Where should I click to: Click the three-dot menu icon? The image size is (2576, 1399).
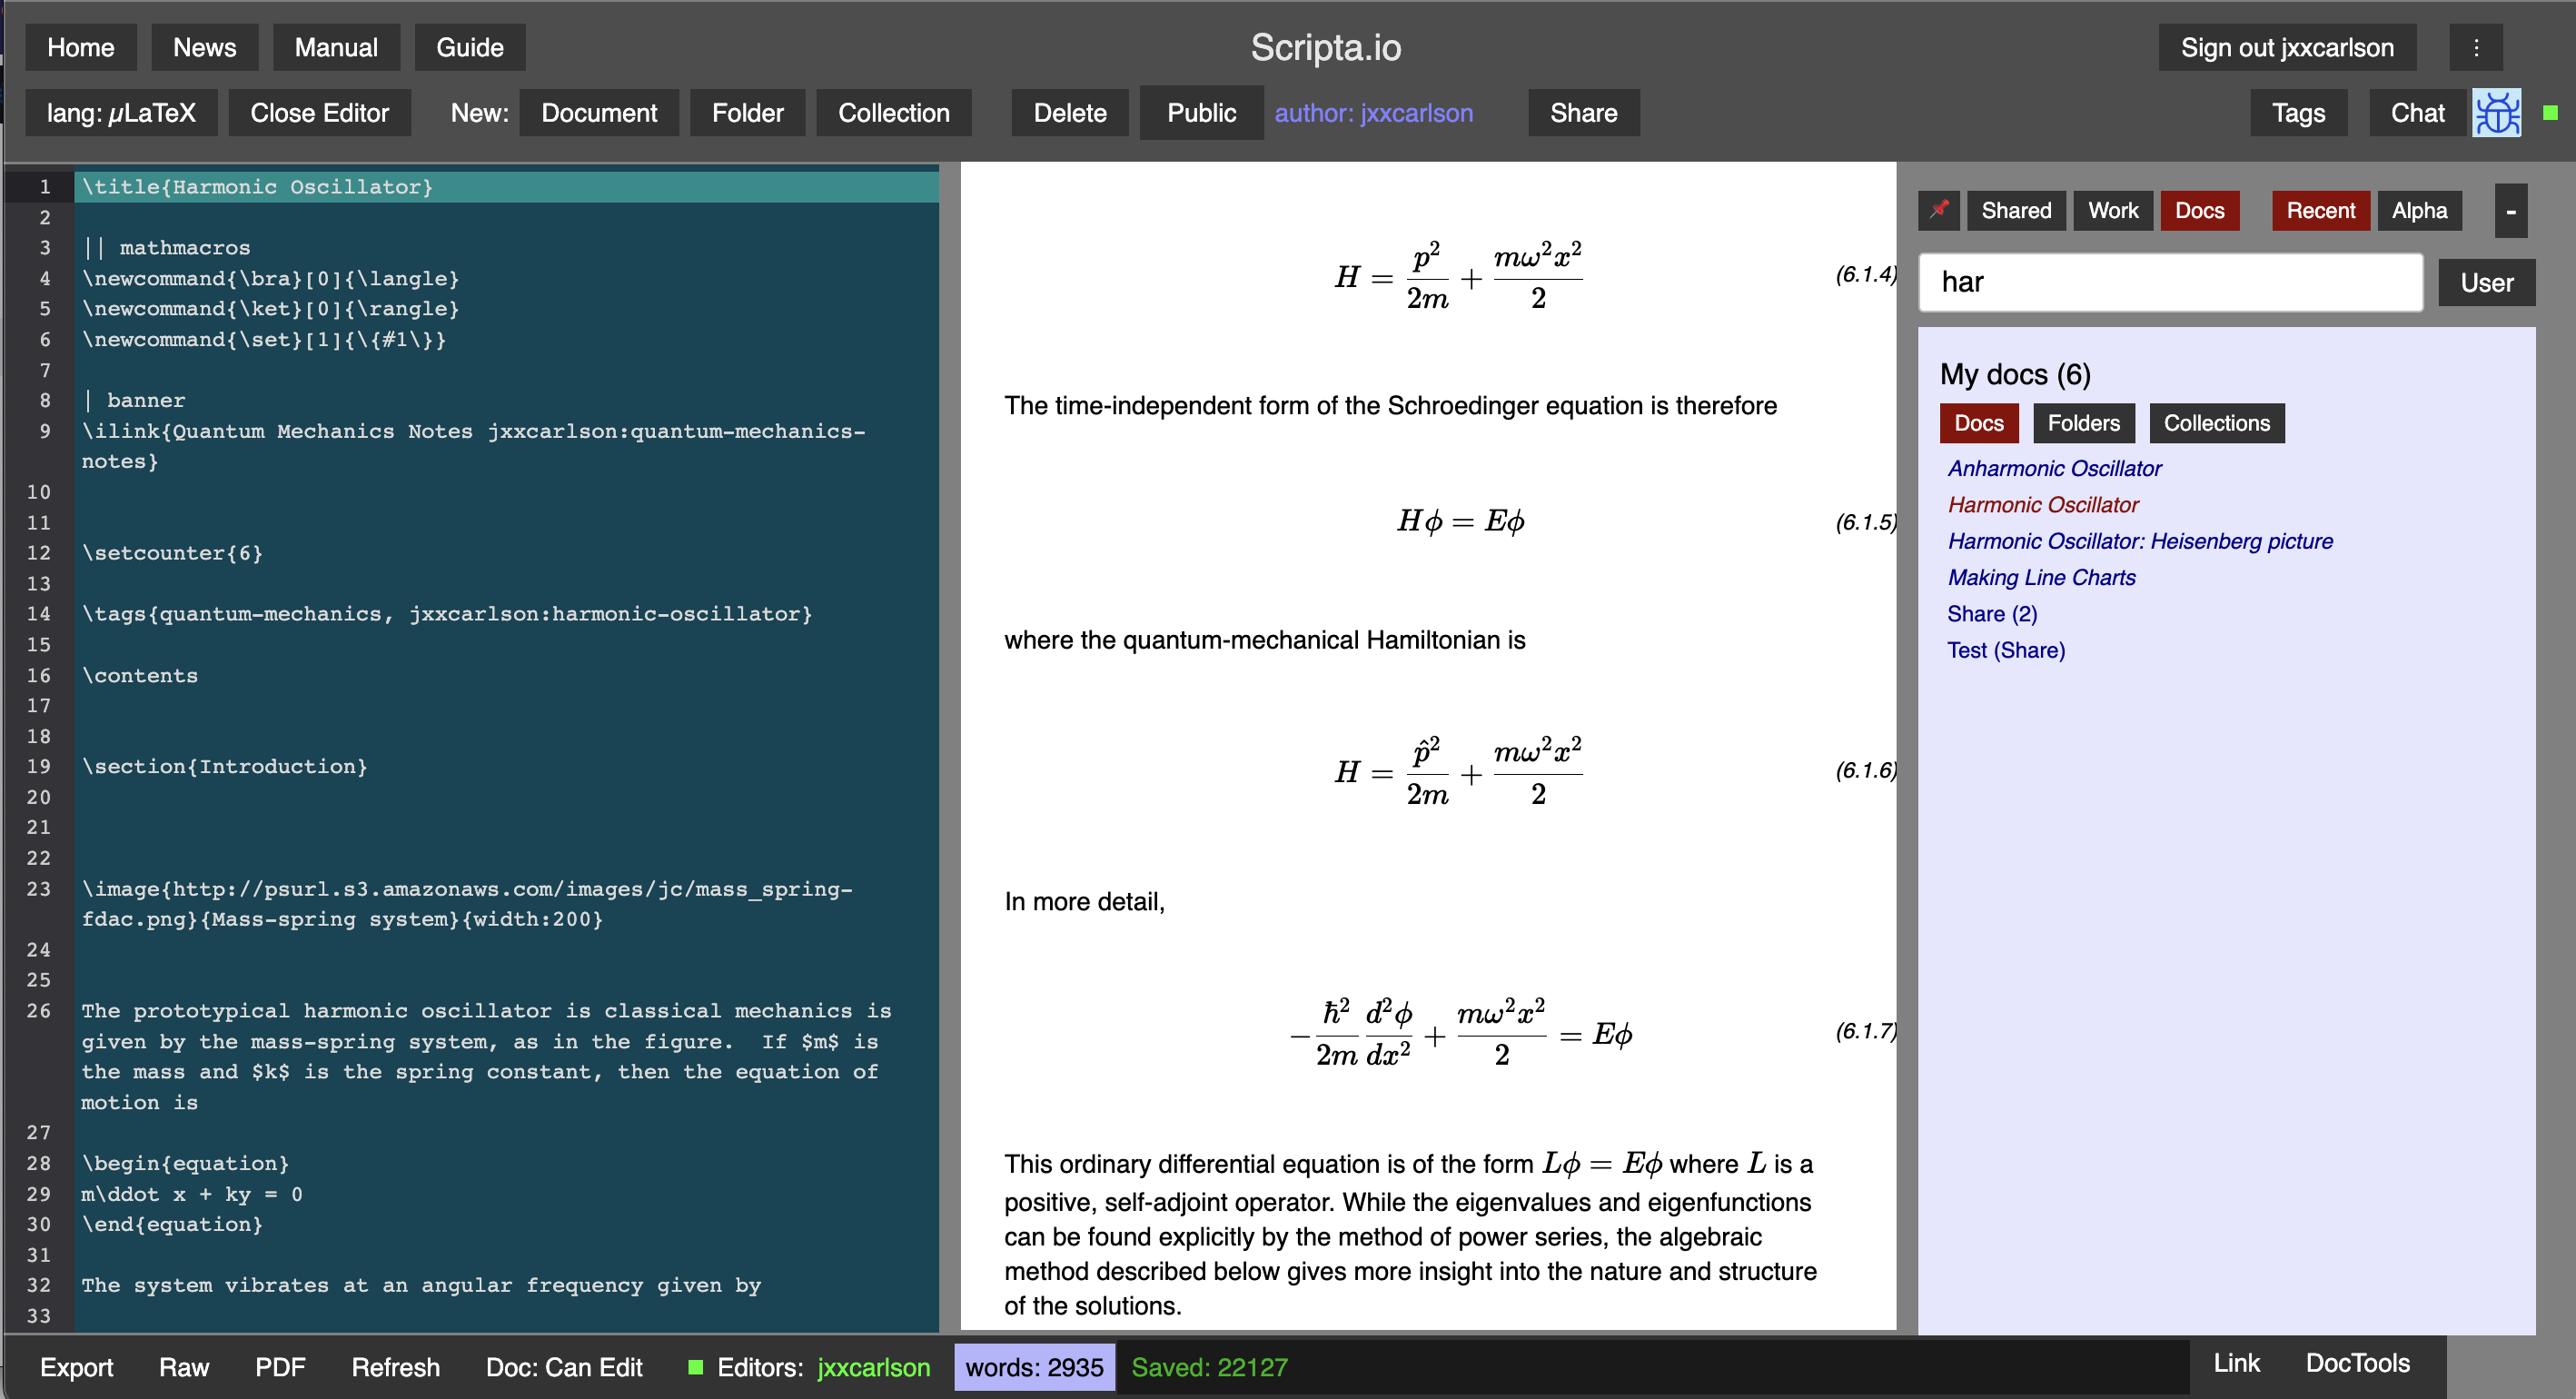click(2476, 46)
